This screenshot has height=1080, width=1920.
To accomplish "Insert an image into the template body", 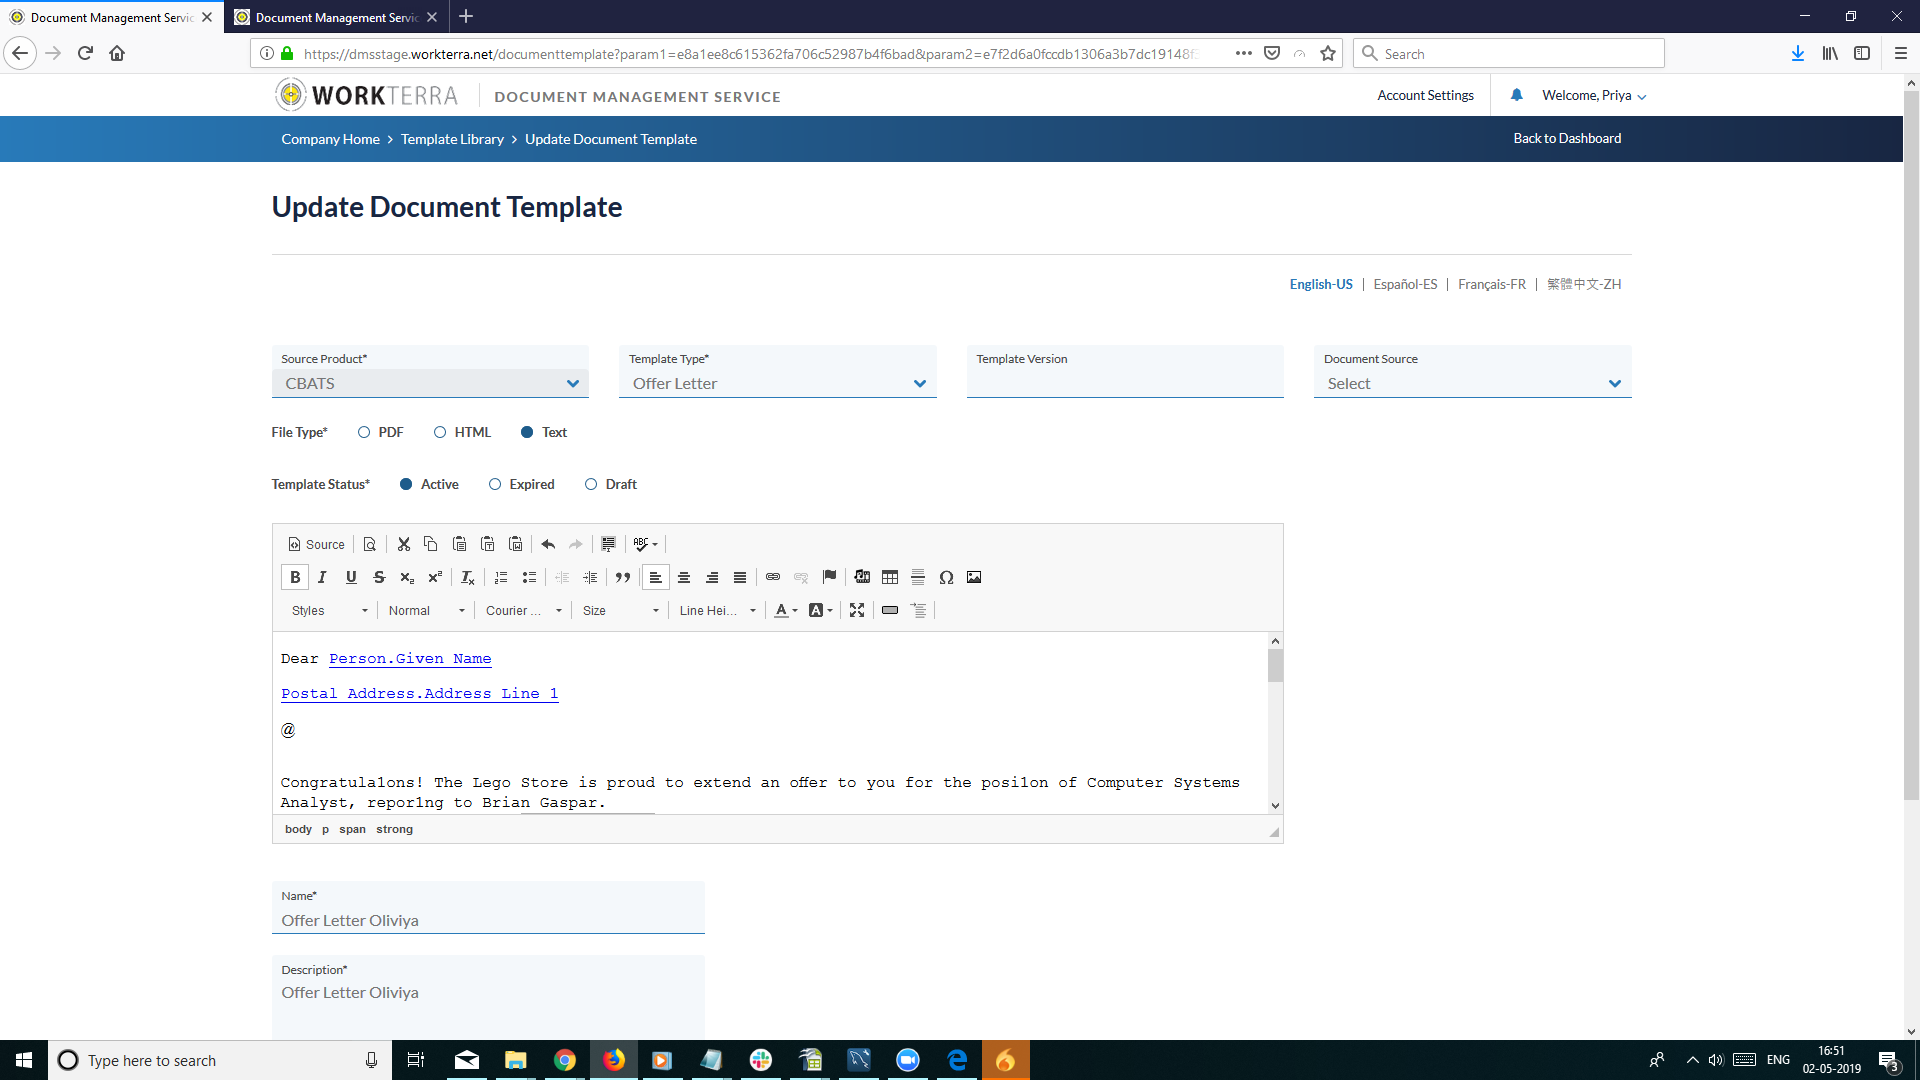I will (x=974, y=577).
